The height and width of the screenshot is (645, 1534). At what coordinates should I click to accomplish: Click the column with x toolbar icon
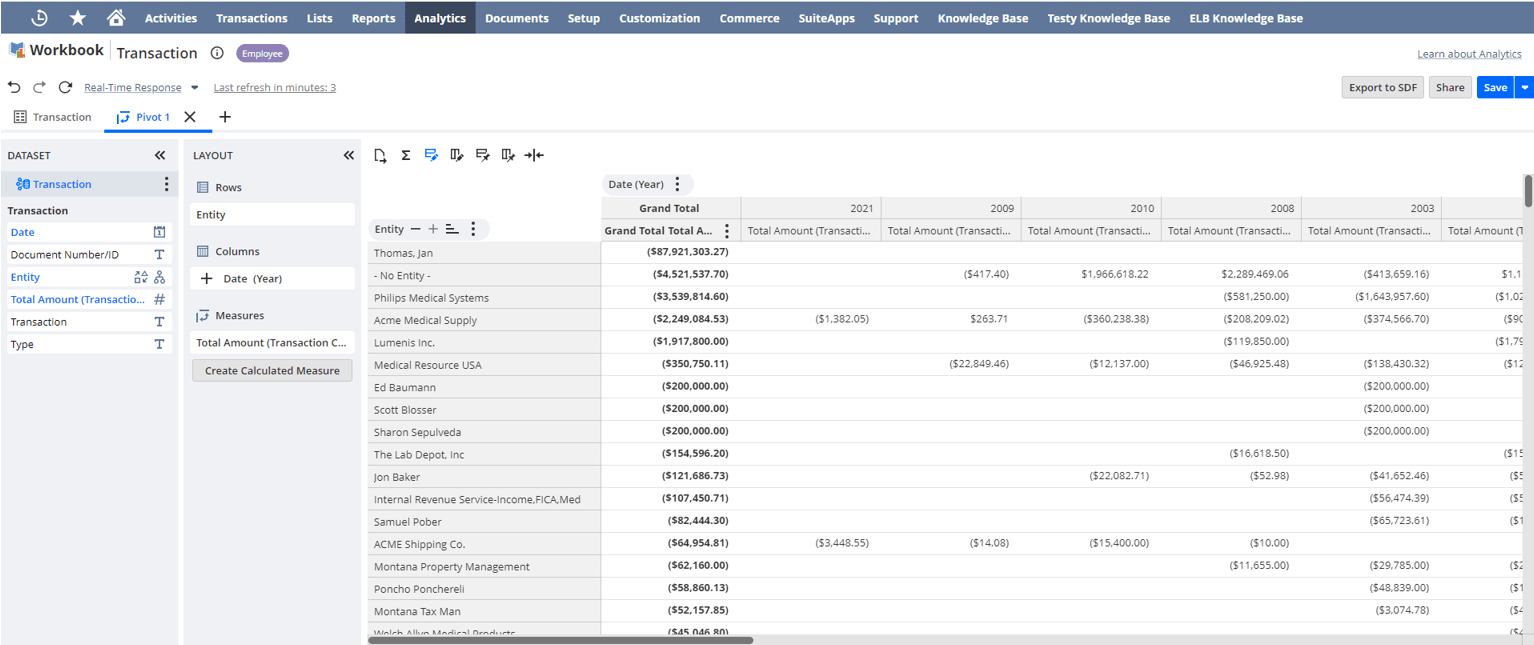tap(508, 155)
